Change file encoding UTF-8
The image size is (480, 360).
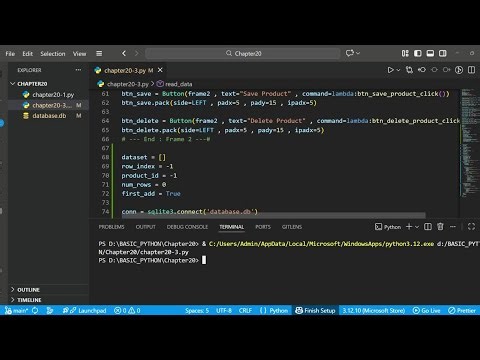click(224, 311)
